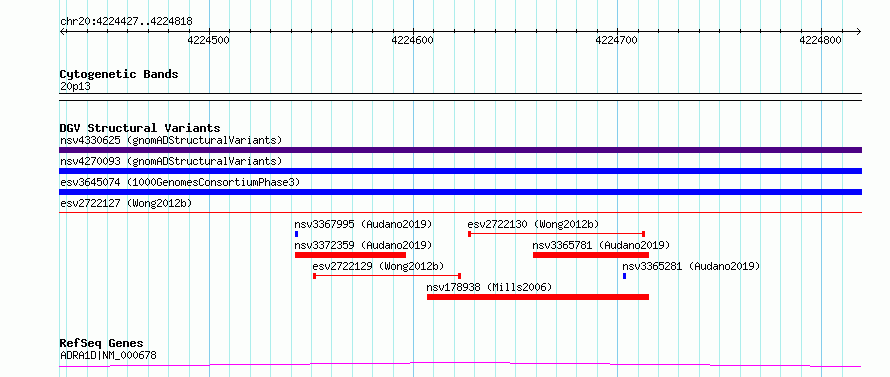
Task: Click the RefSeq Genes track heading
Action: pos(102,344)
